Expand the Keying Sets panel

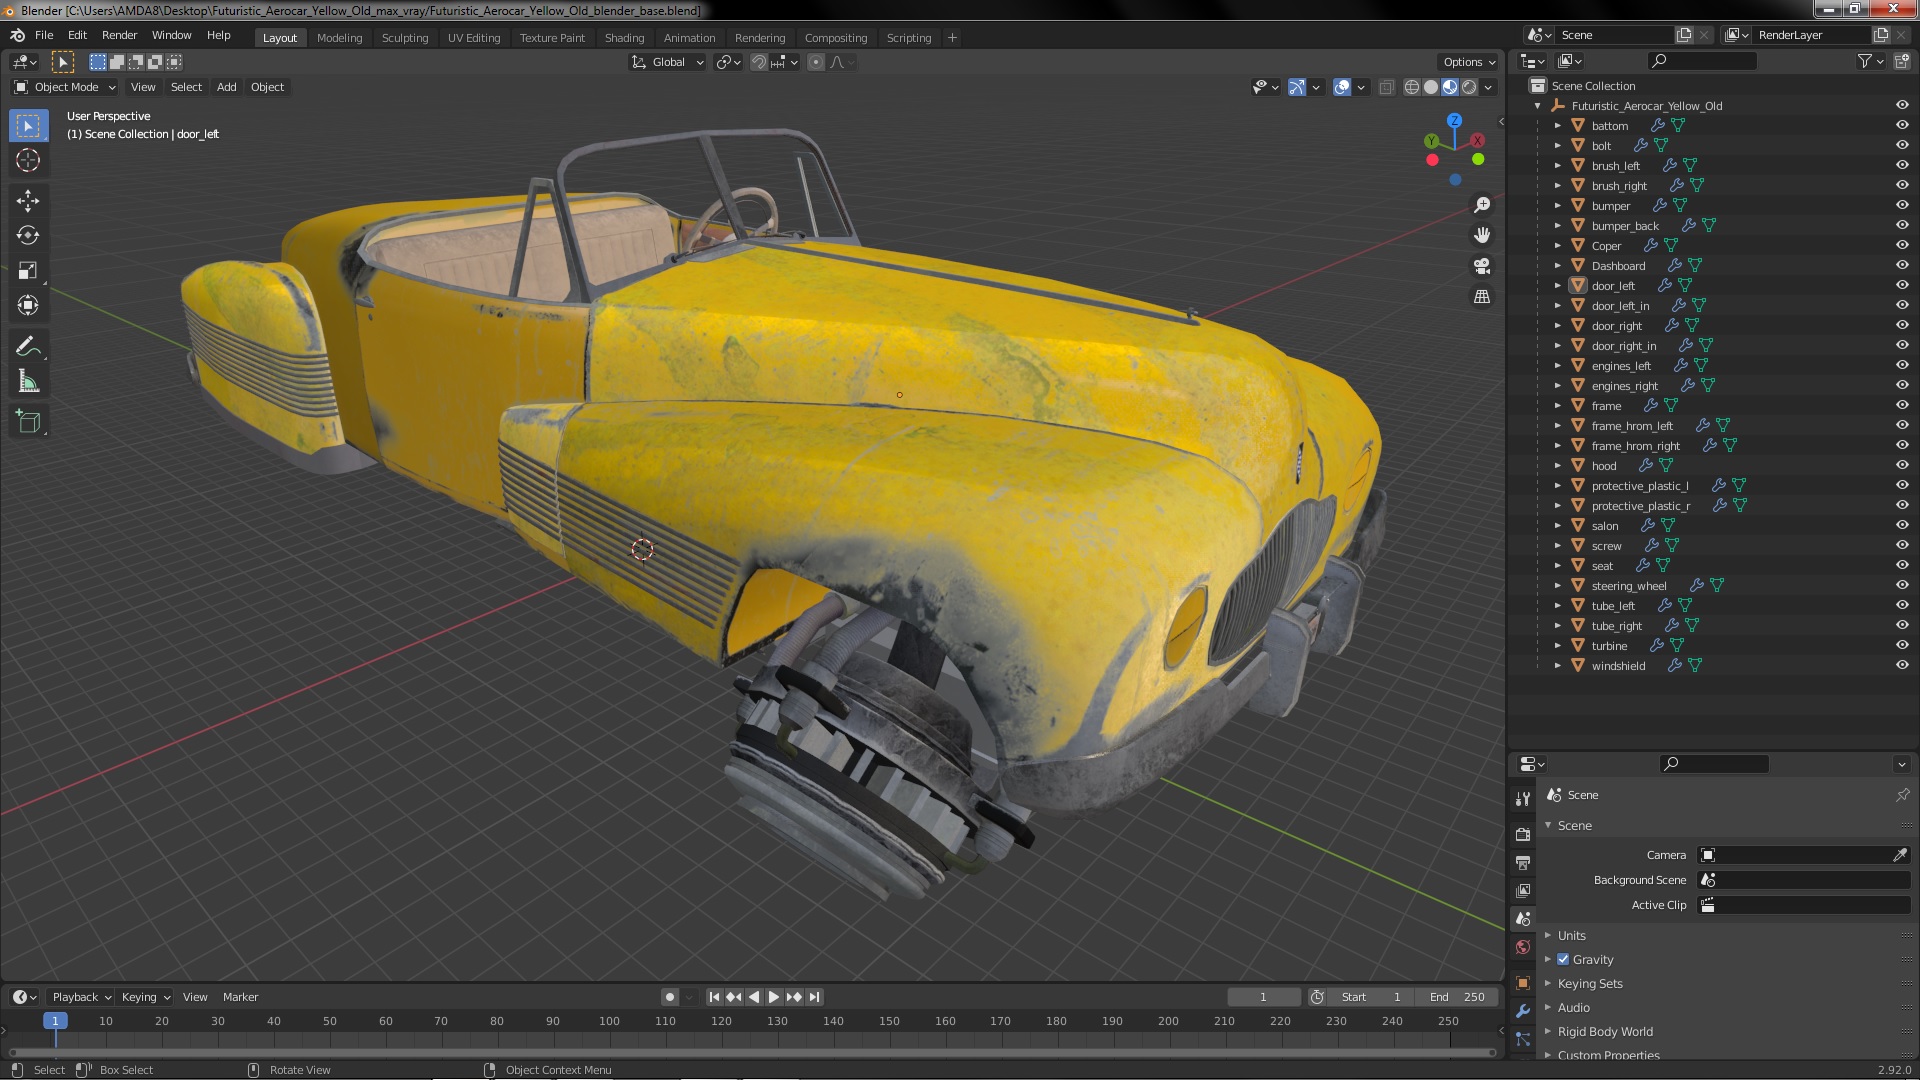(1589, 984)
